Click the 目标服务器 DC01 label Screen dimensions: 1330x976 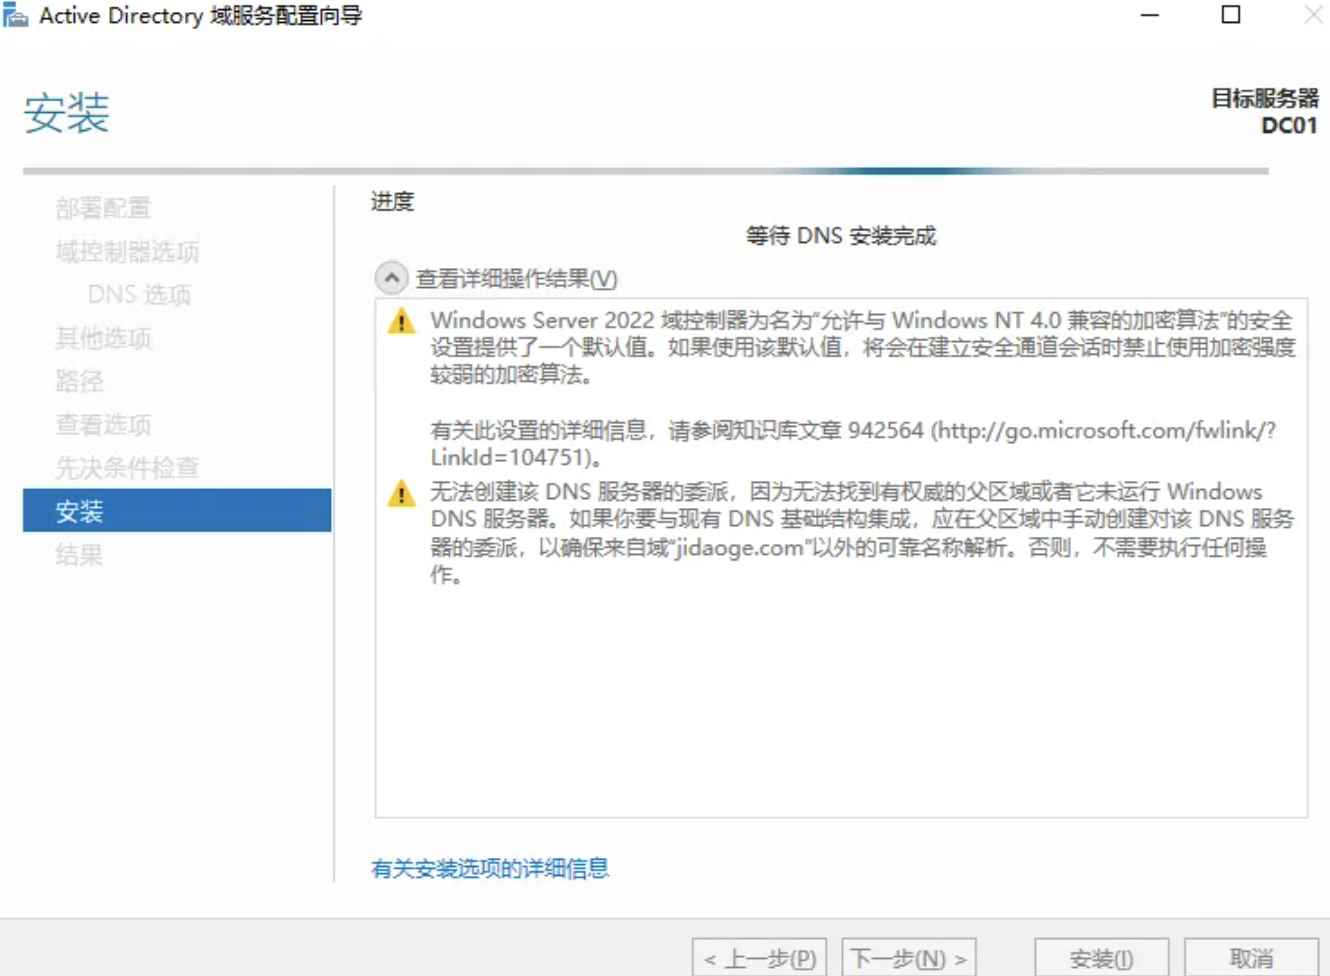(x=1265, y=111)
